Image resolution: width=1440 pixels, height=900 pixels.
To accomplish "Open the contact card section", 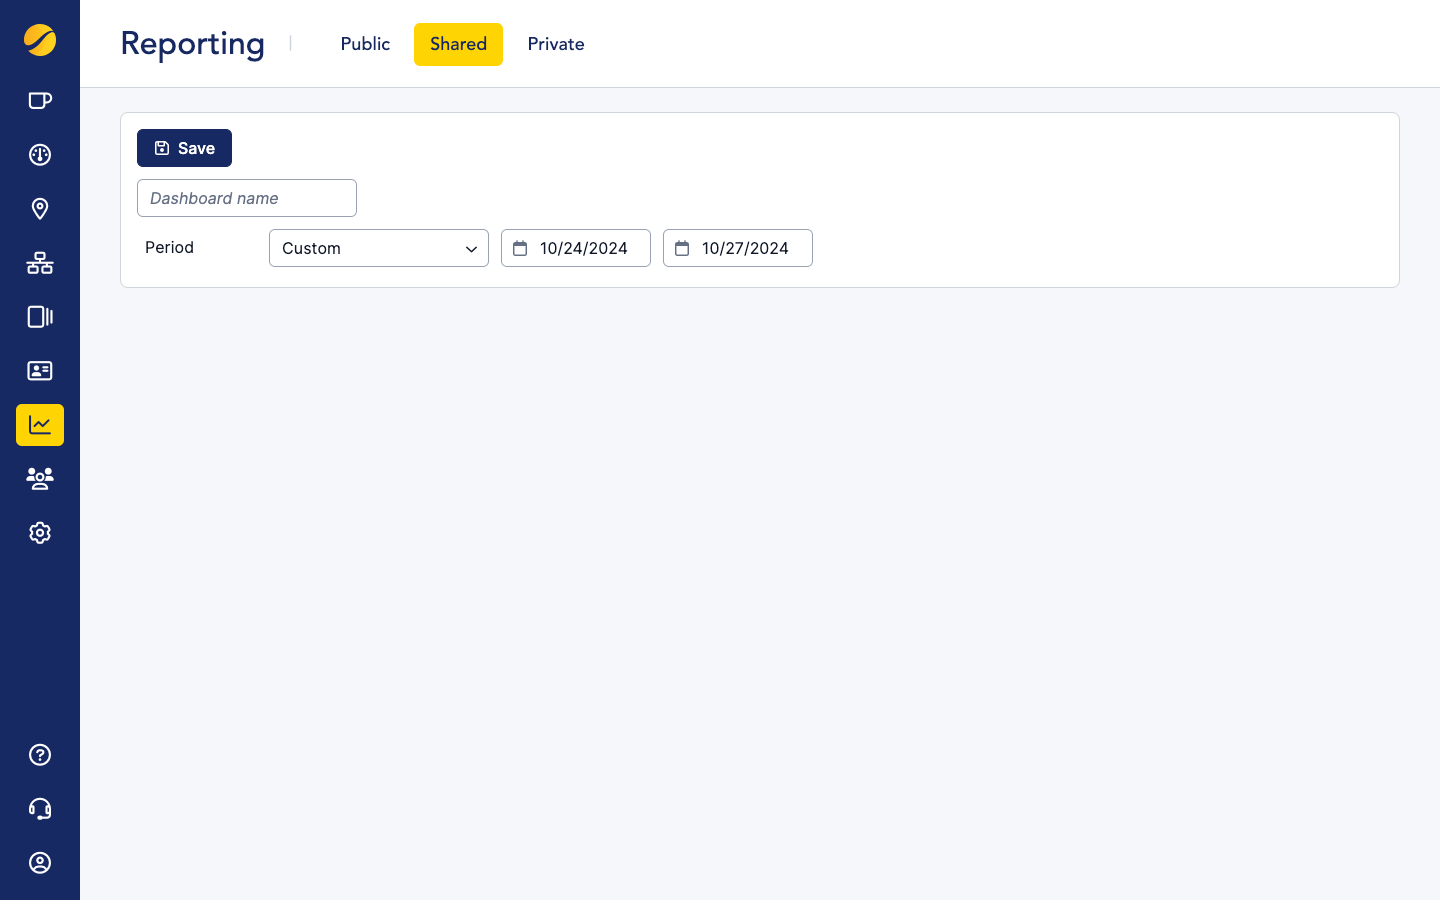I will pyautogui.click(x=40, y=371).
